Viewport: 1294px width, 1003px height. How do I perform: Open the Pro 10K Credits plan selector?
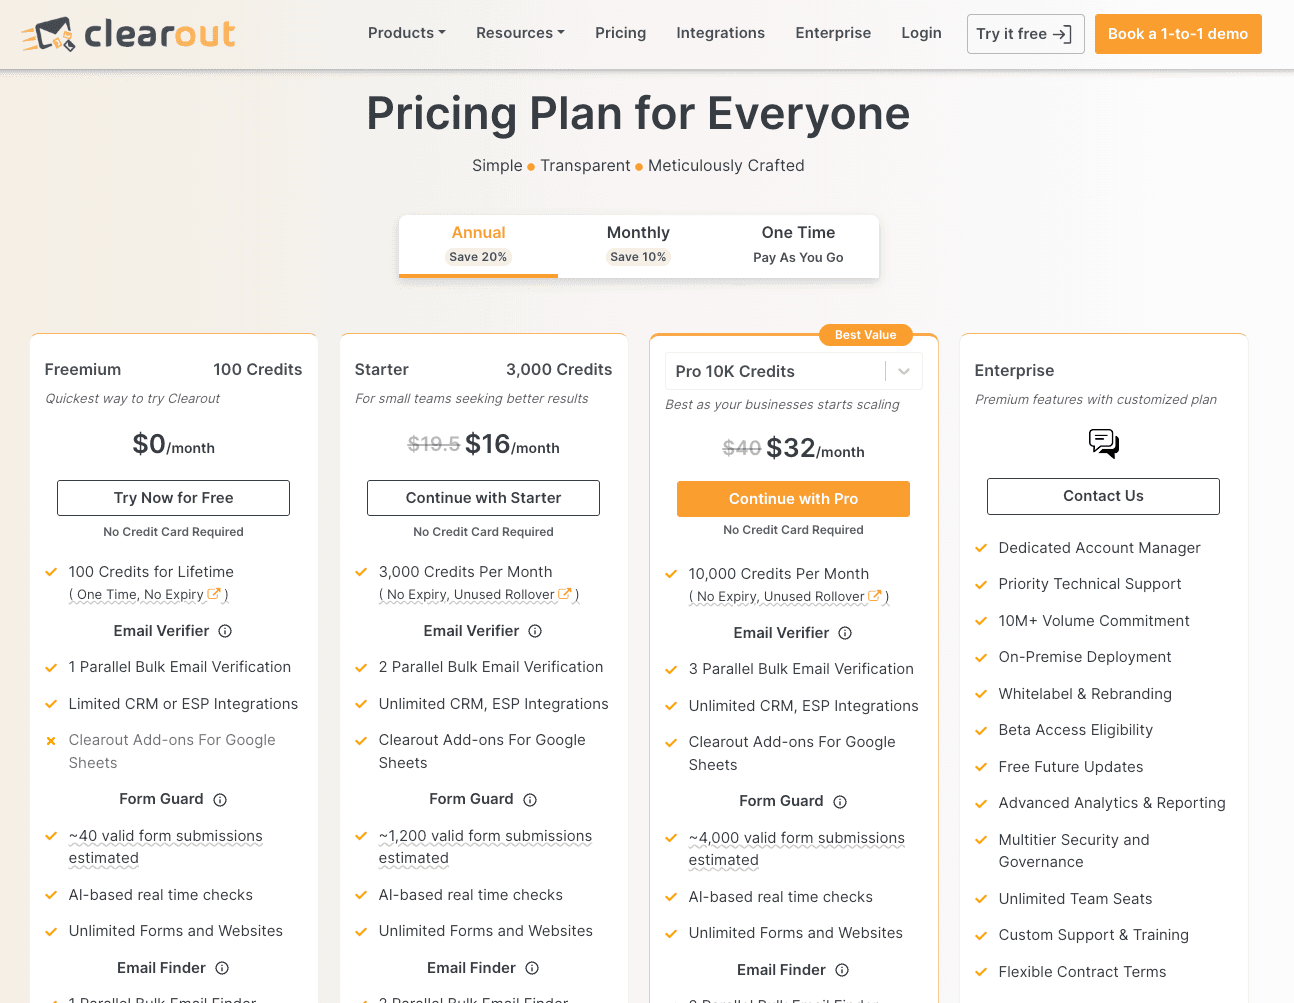tap(793, 371)
